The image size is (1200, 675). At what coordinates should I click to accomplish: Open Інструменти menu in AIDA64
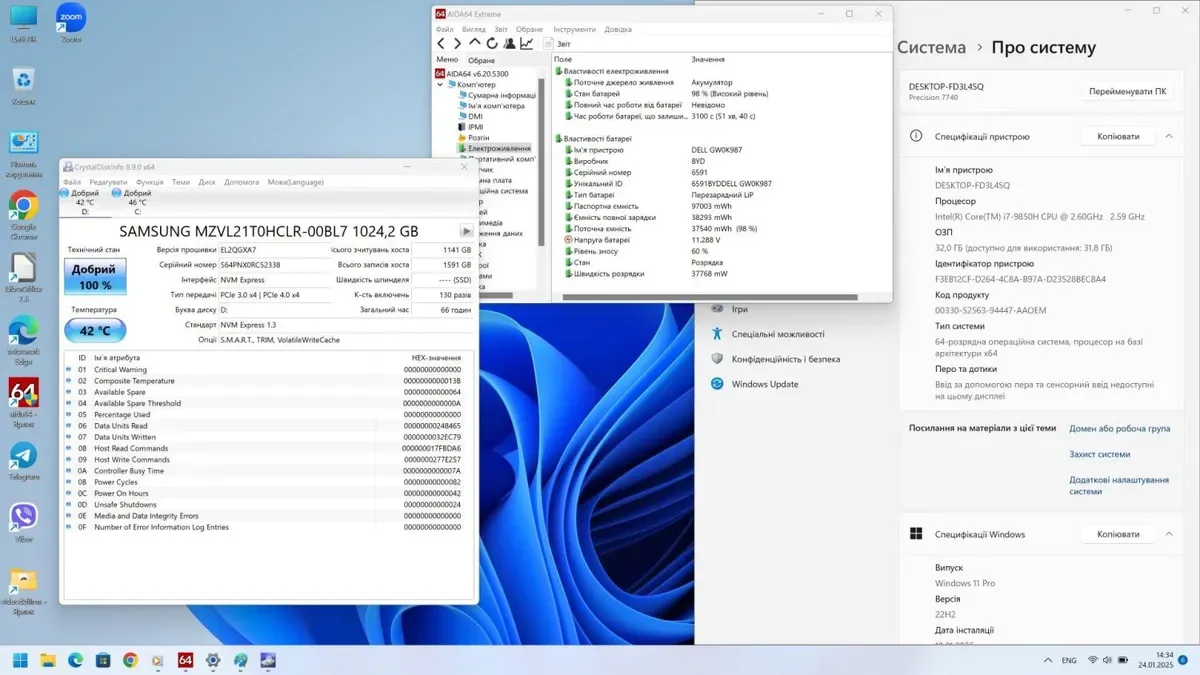click(574, 30)
